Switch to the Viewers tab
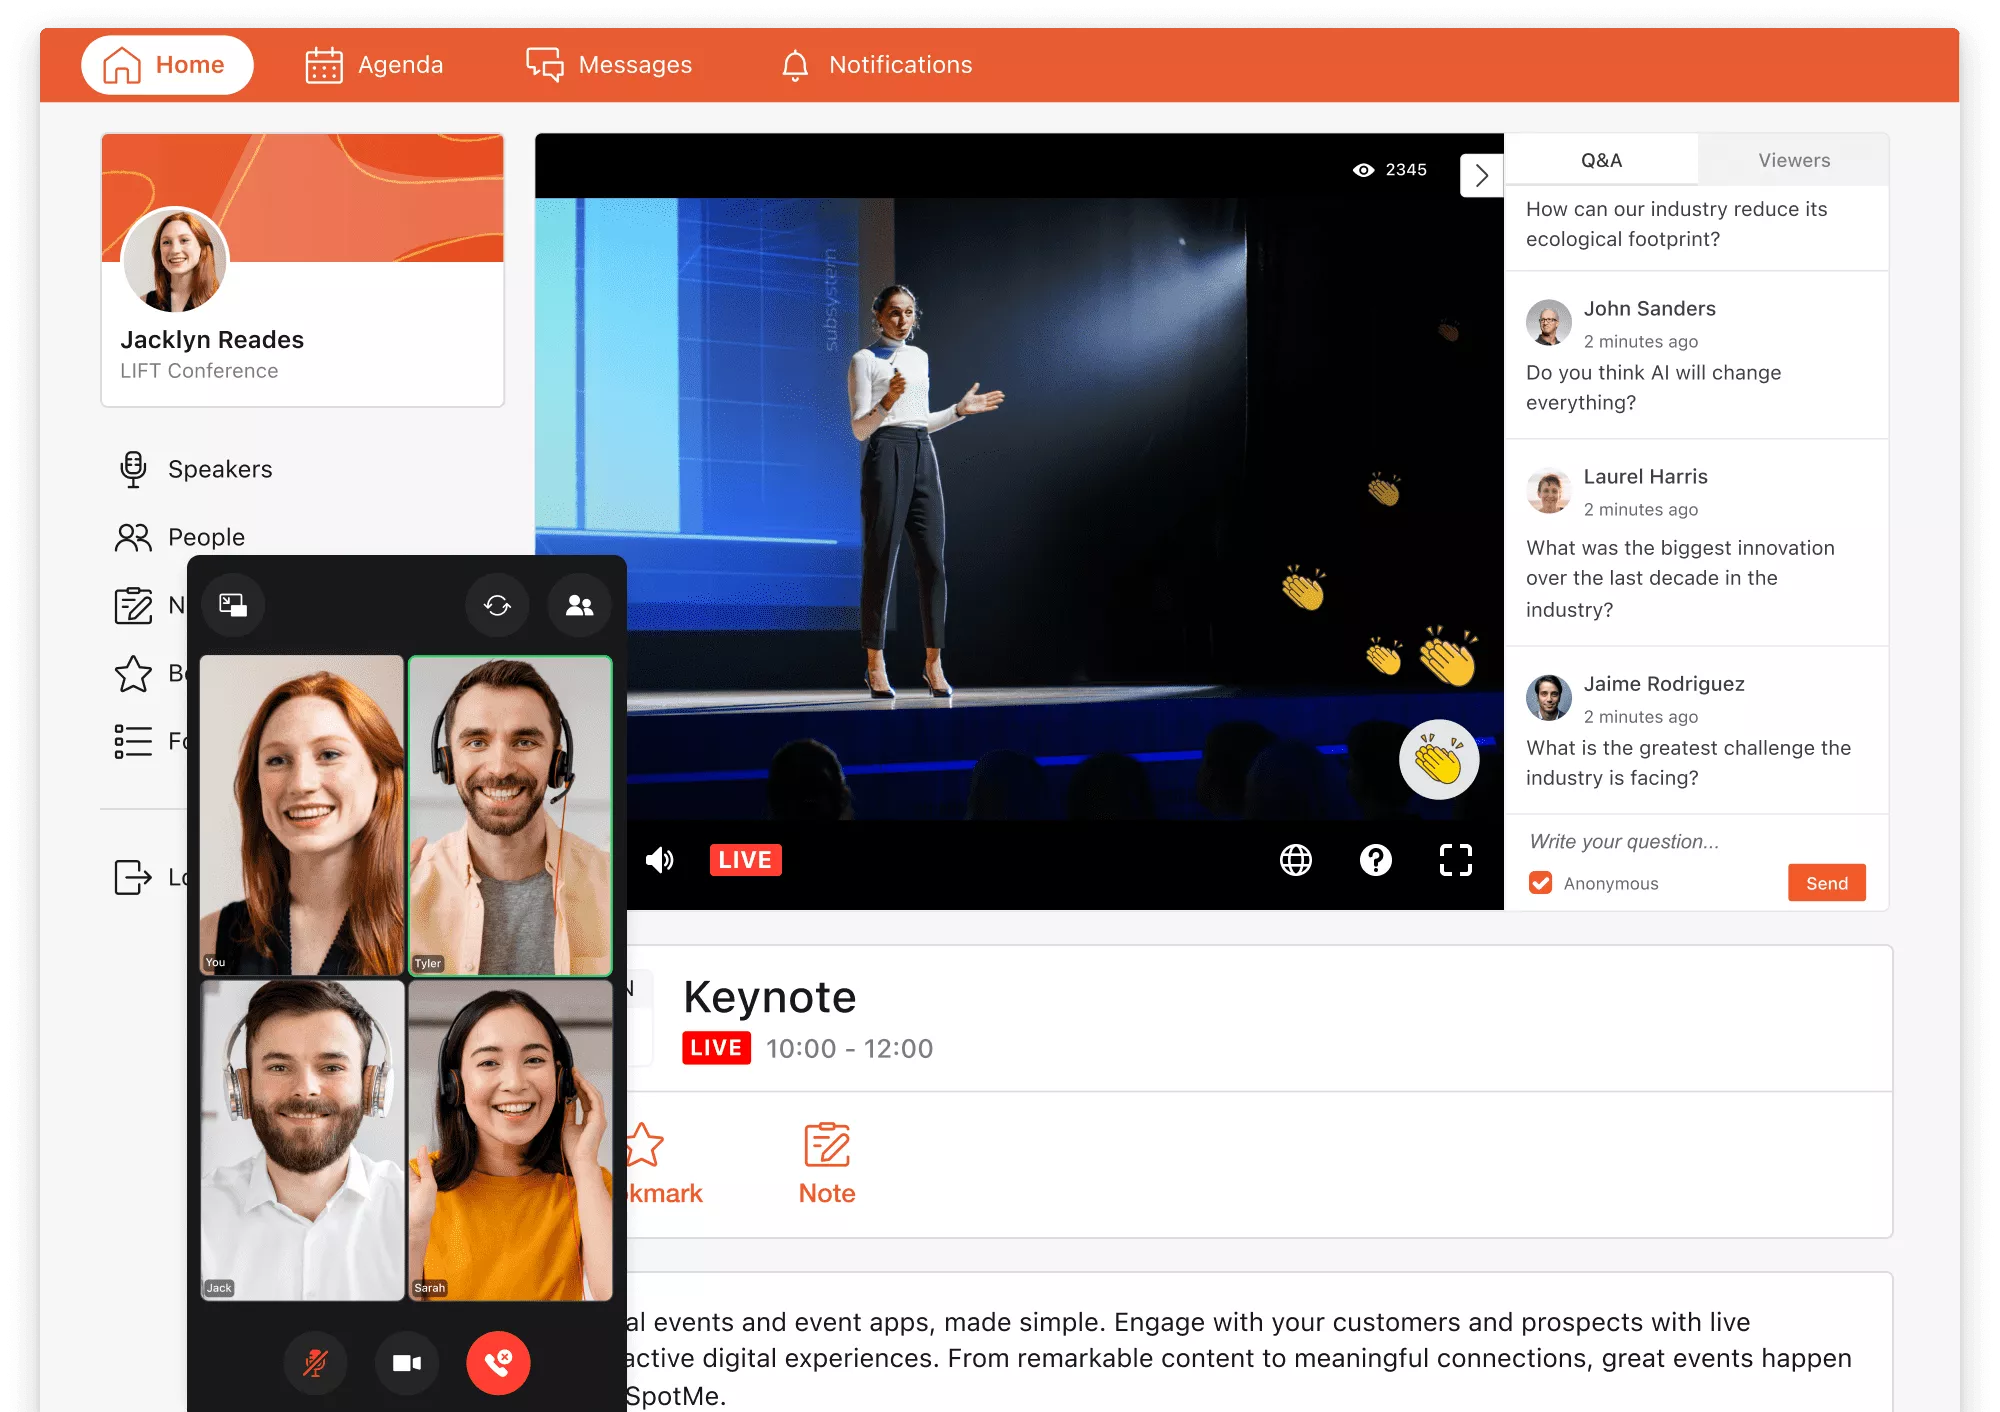Viewport: 2000px width, 1412px height. tap(1794, 160)
